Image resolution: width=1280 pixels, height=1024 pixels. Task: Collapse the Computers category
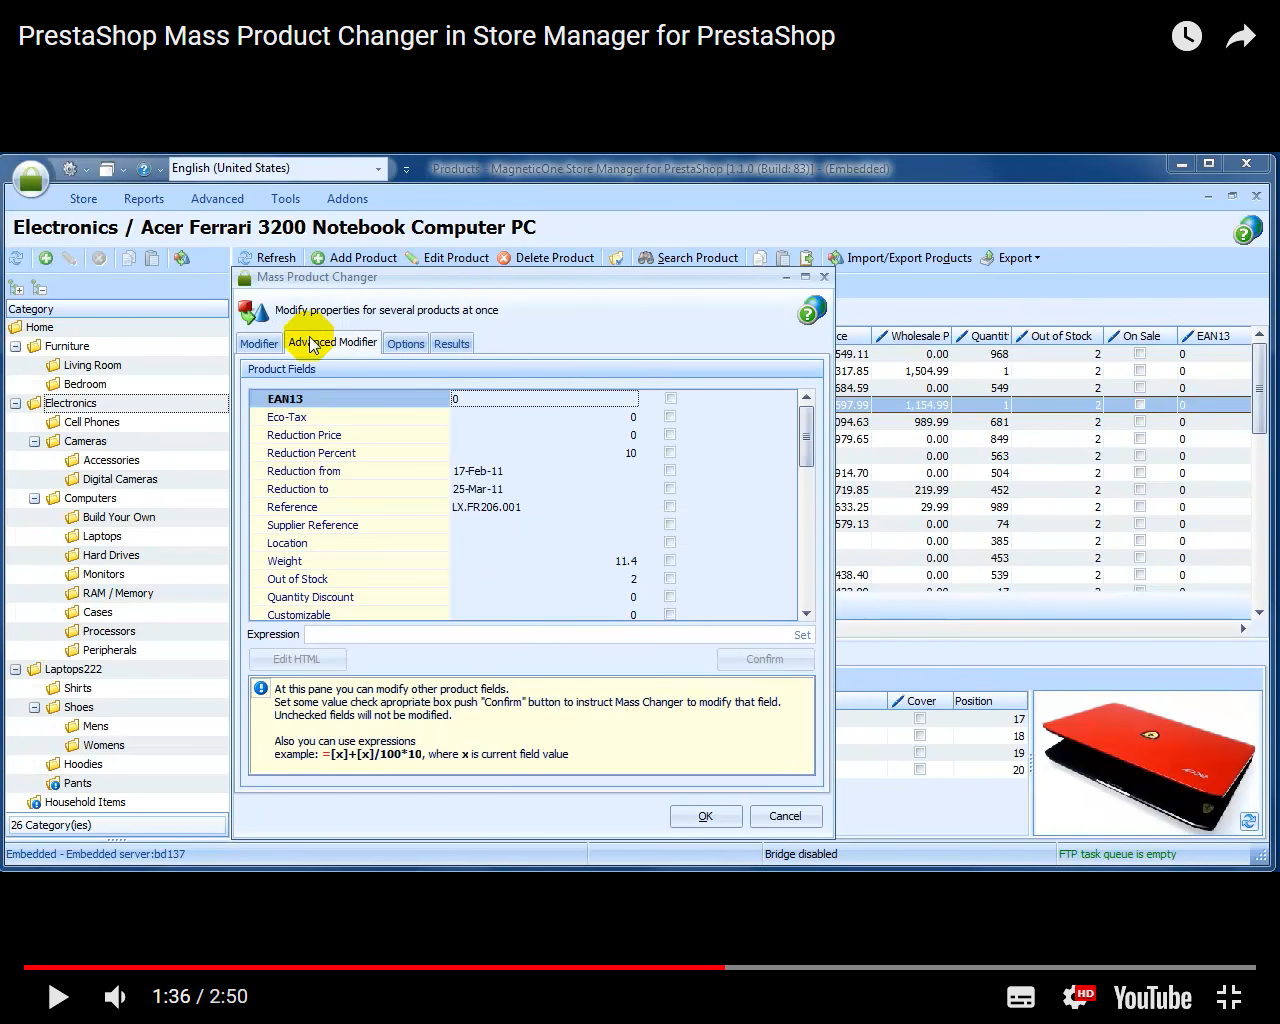pyautogui.click(x=35, y=498)
